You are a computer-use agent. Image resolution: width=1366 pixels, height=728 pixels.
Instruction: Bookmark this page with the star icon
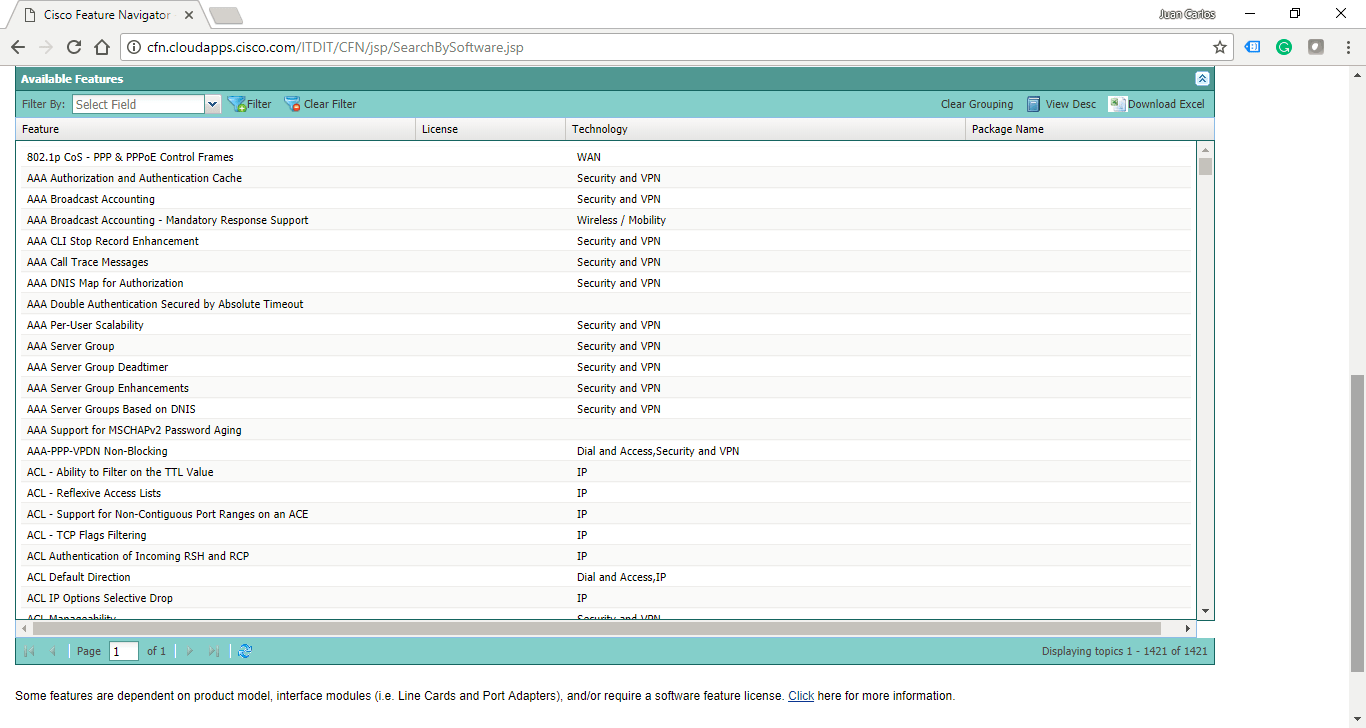coord(1220,46)
